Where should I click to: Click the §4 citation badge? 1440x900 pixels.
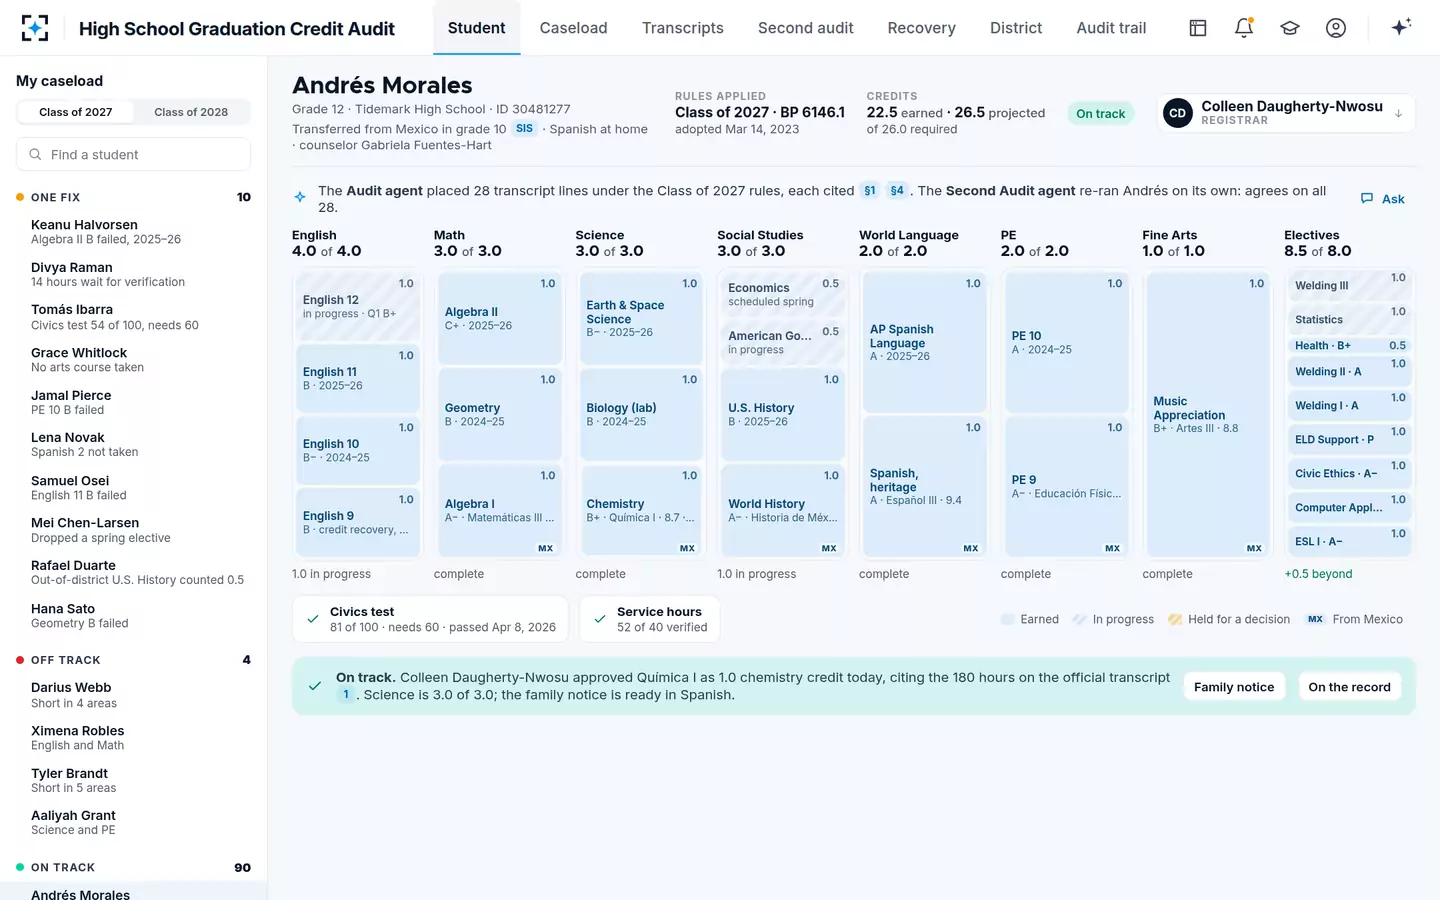click(897, 190)
